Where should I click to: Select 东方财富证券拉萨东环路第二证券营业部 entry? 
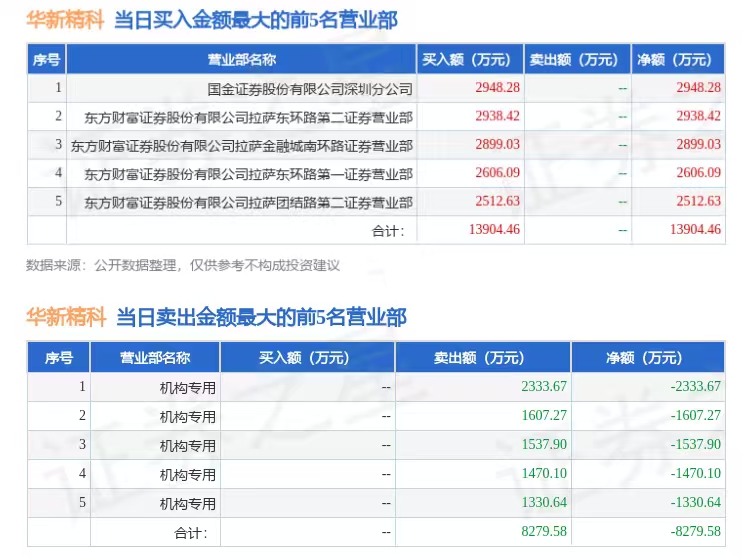pyautogui.click(x=248, y=117)
